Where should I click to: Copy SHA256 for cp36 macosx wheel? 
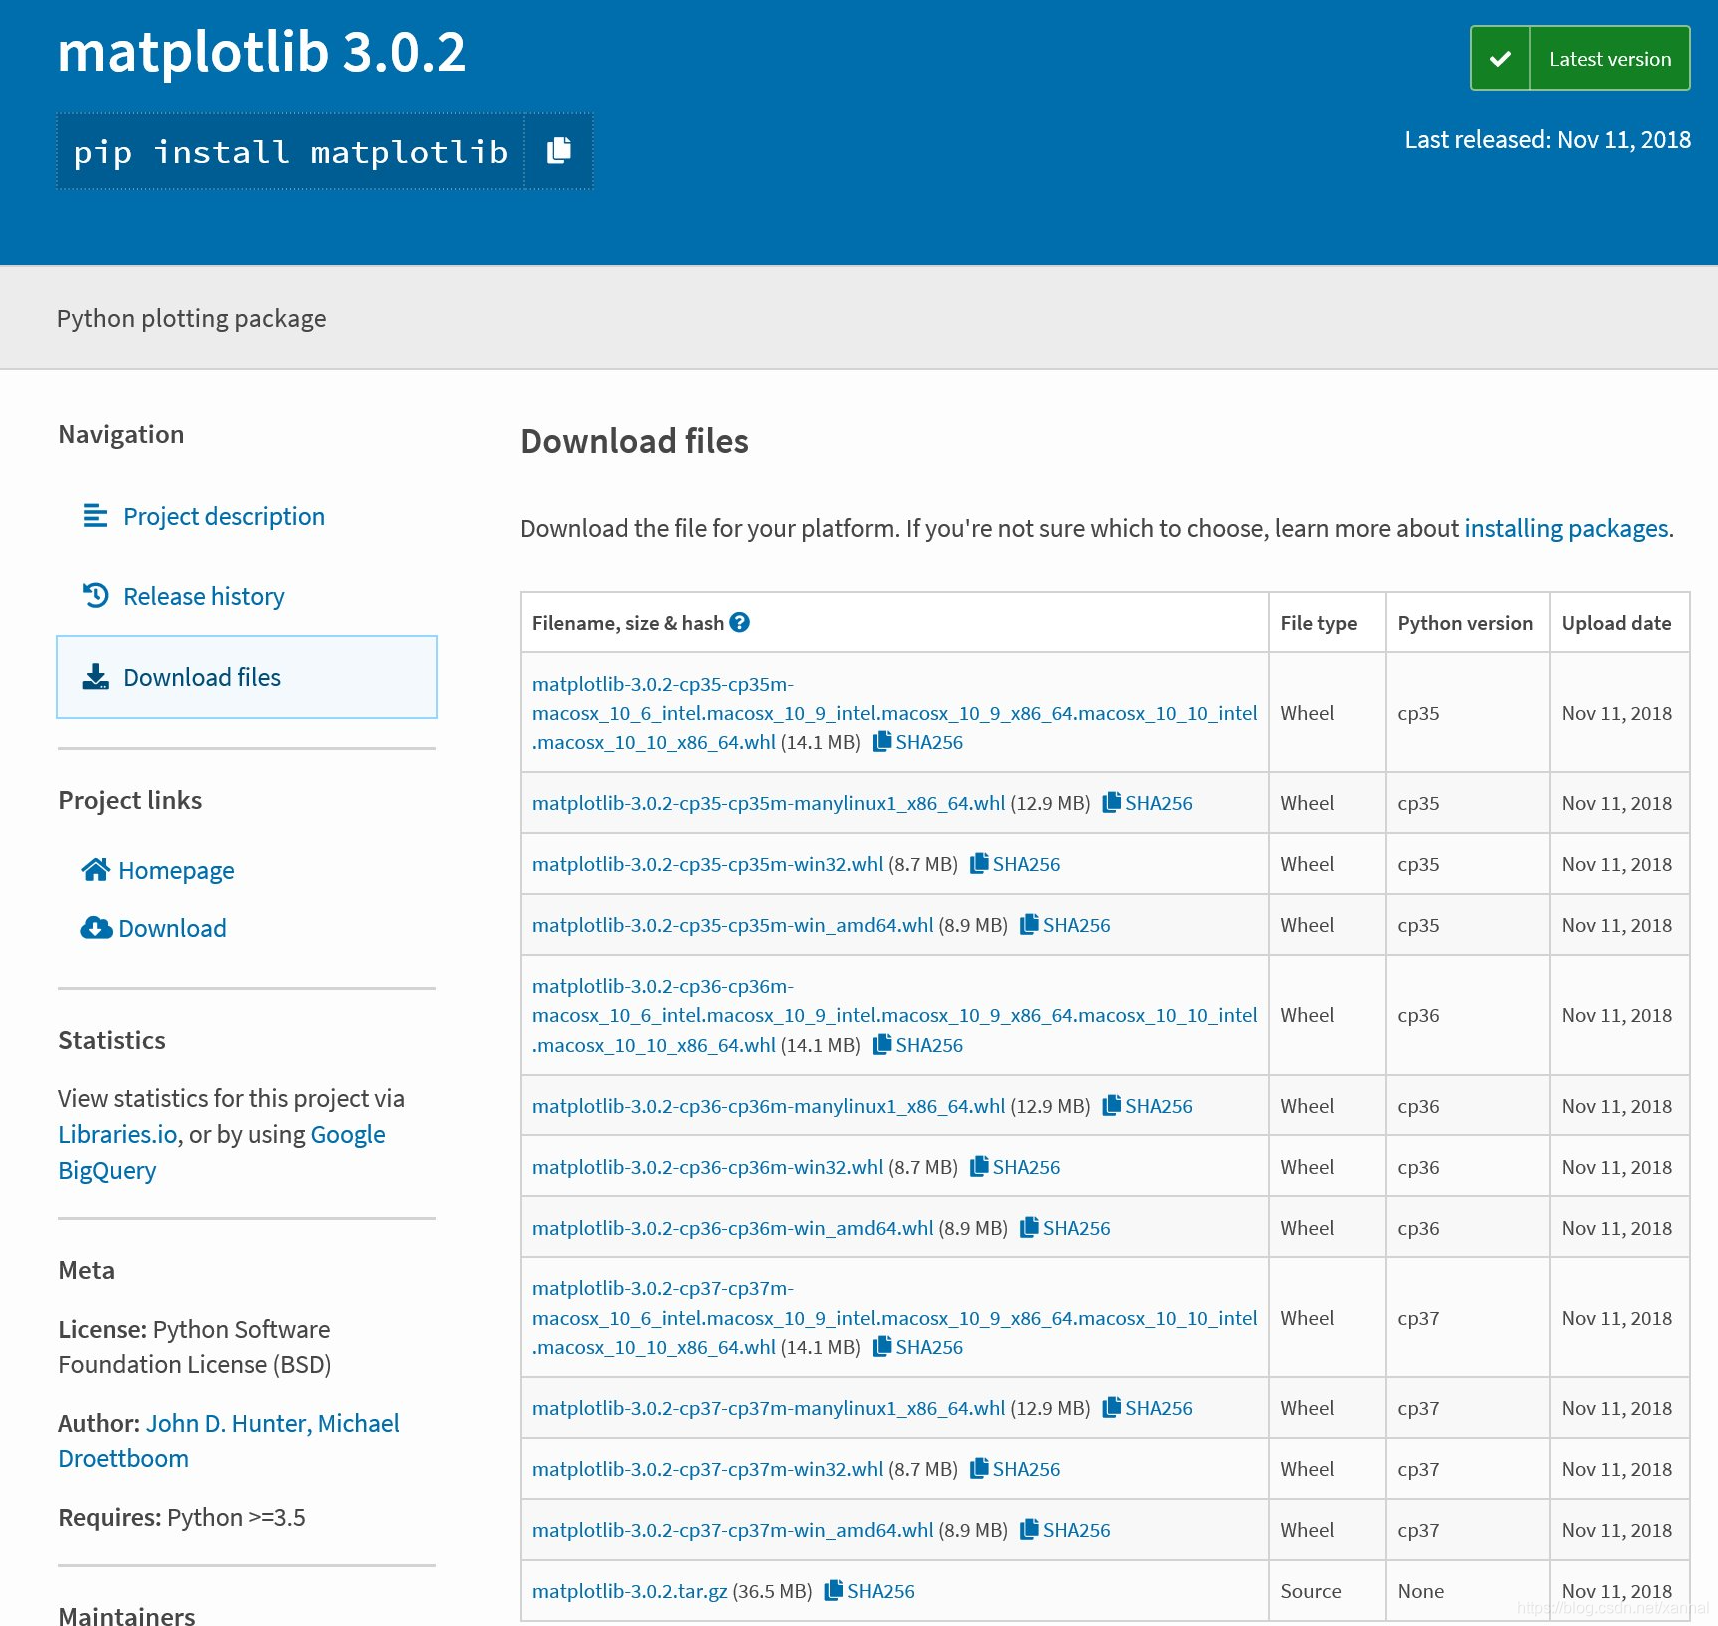point(918,1045)
